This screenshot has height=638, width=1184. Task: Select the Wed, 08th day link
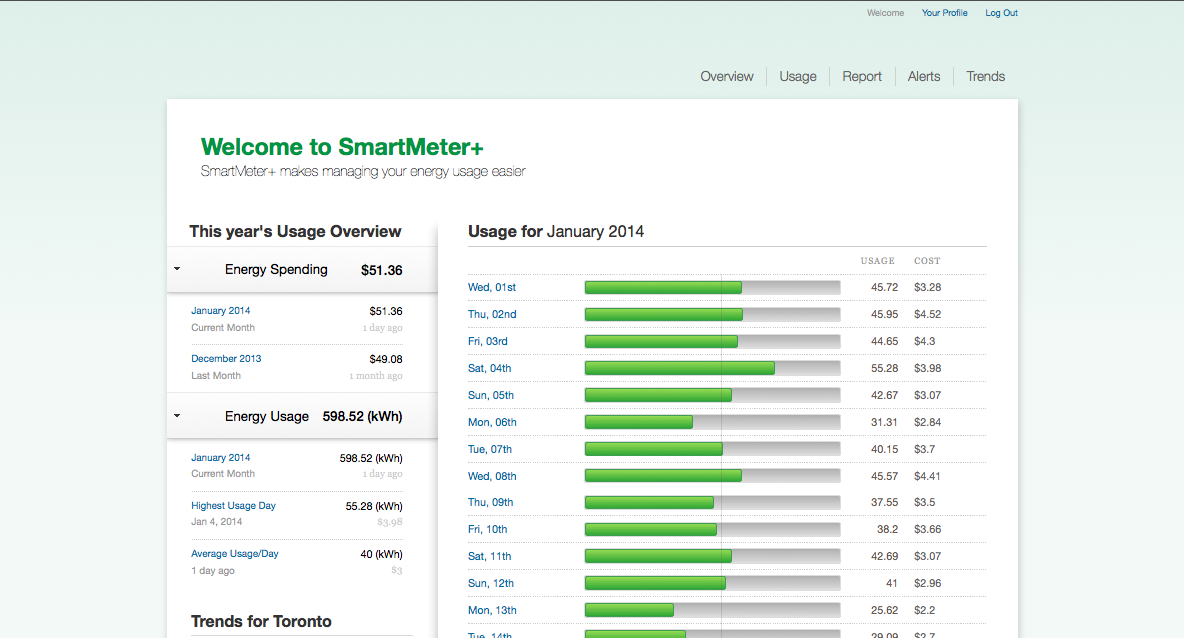492,476
